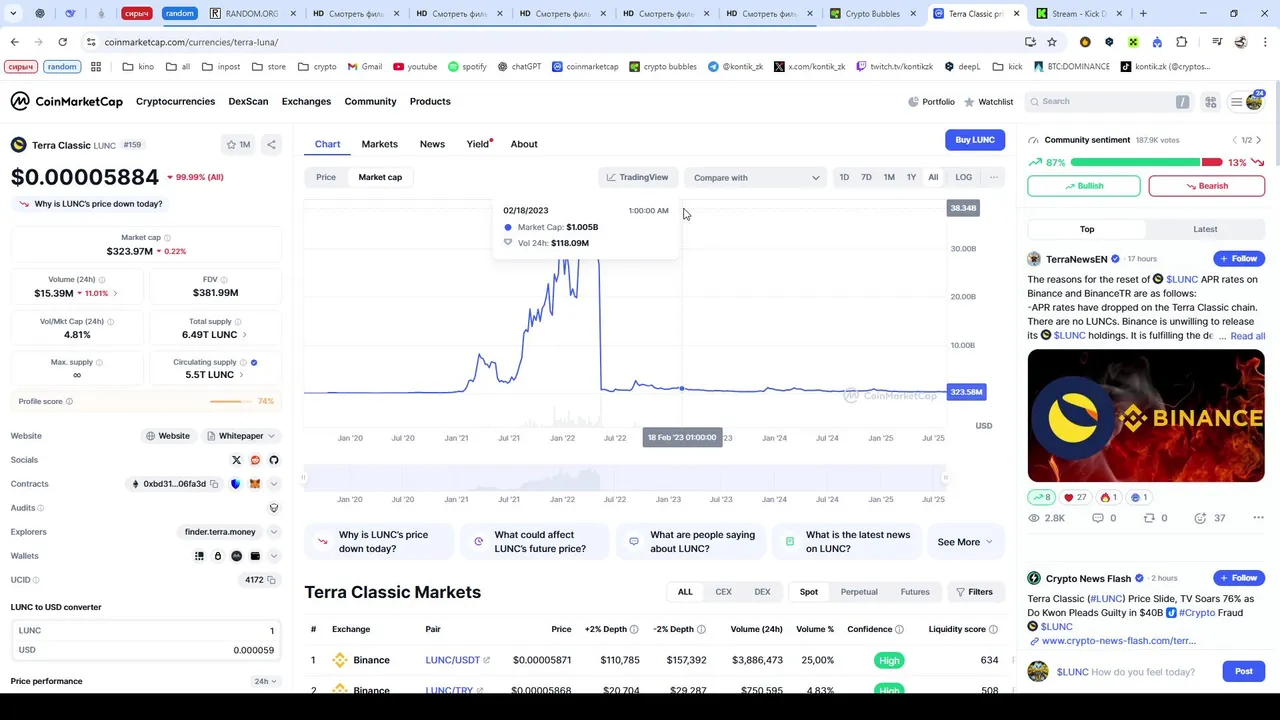The image size is (1280, 720).
Task: Open price performance 24h dropdown
Action: coord(265,681)
